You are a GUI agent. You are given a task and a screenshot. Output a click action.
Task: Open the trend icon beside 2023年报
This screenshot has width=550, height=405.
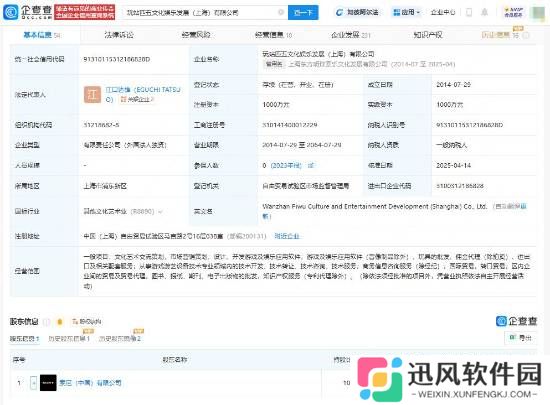pos(310,165)
